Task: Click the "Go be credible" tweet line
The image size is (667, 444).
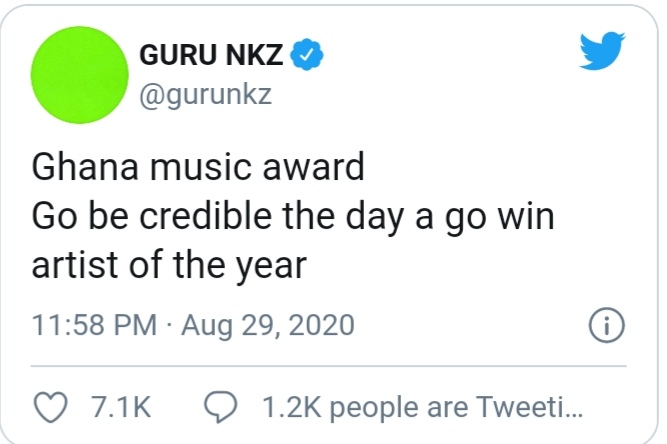Action: [x=293, y=217]
